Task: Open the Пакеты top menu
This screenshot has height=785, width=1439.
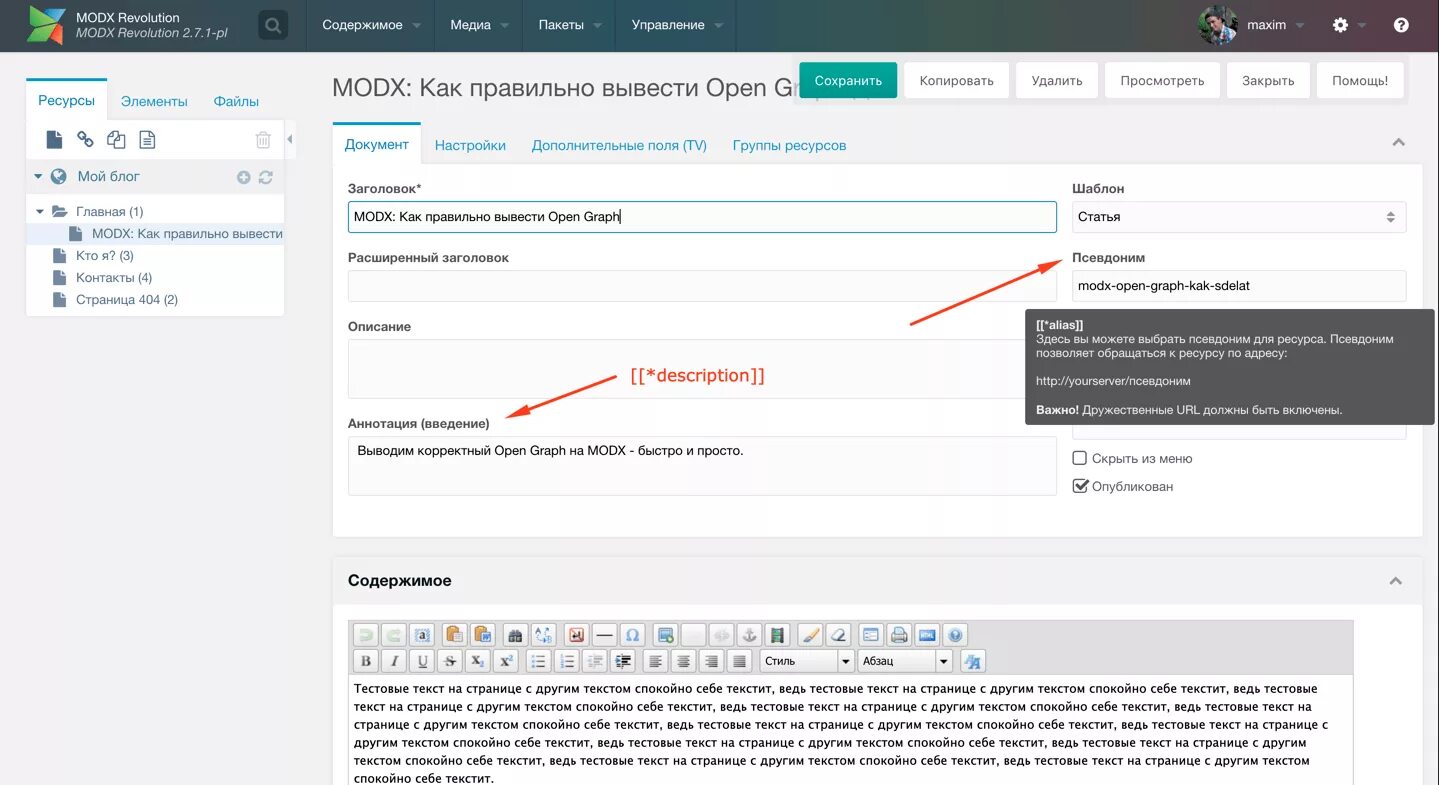Action: [570, 25]
